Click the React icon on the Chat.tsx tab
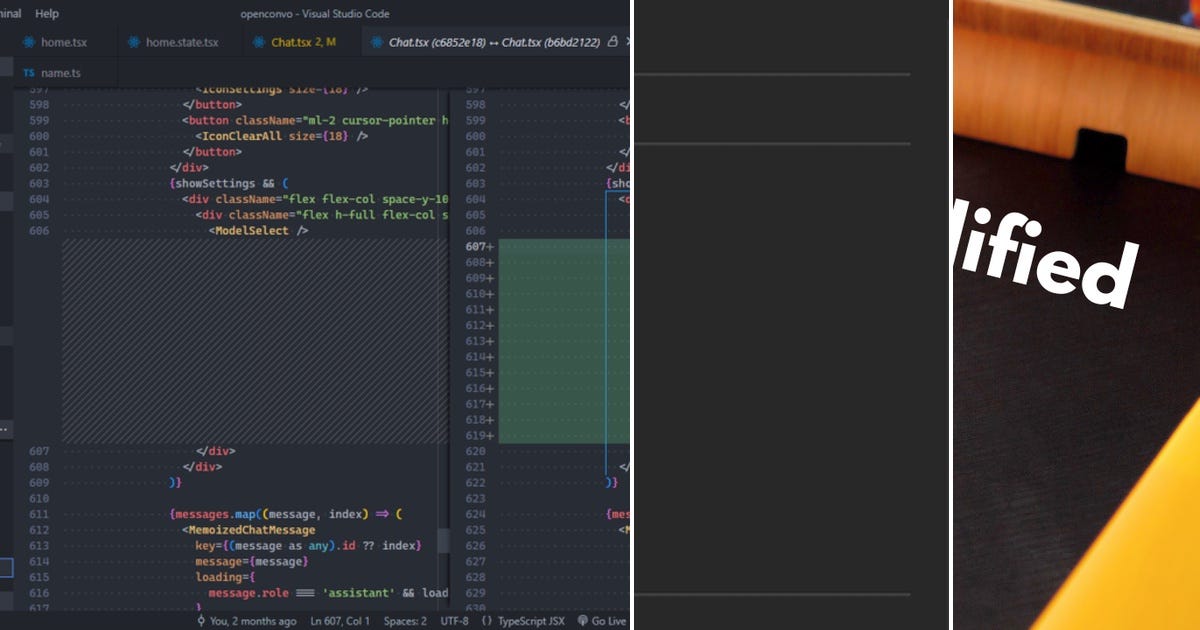The height and width of the screenshot is (630, 1200). (x=259, y=42)
